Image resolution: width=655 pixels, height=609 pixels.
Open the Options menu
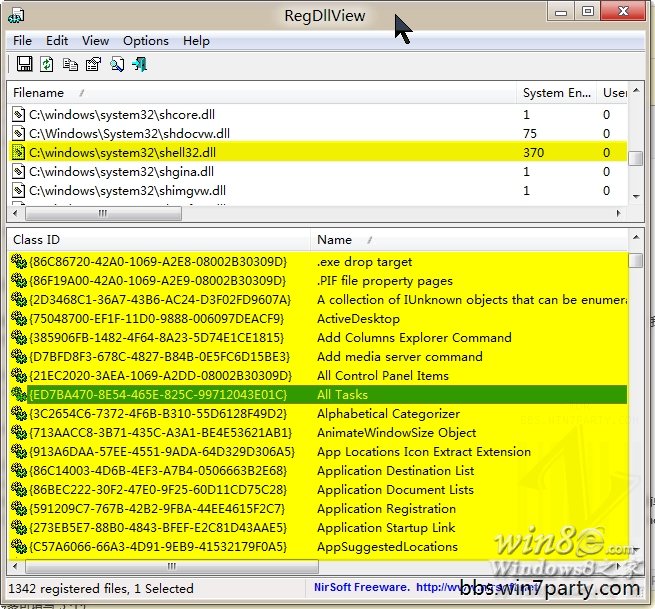tap(146, 41)
